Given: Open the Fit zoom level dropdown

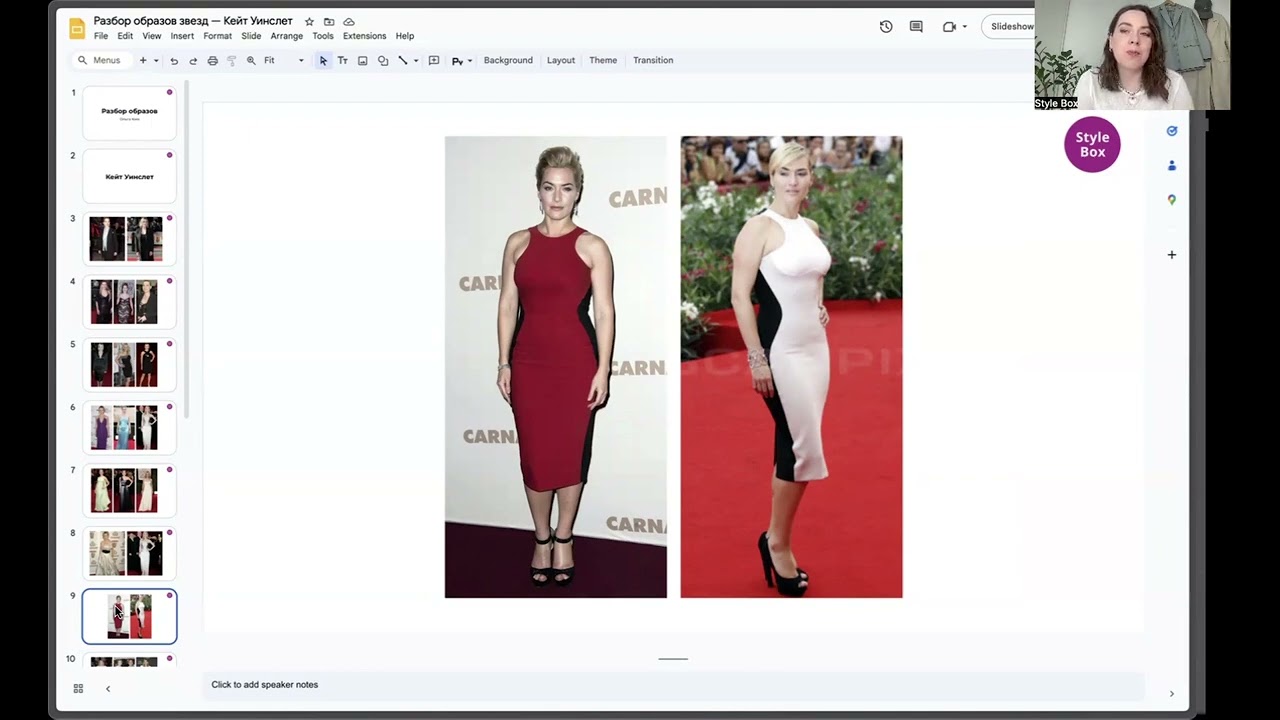Looking at the screenshot, I should click(x=284, y=60).
